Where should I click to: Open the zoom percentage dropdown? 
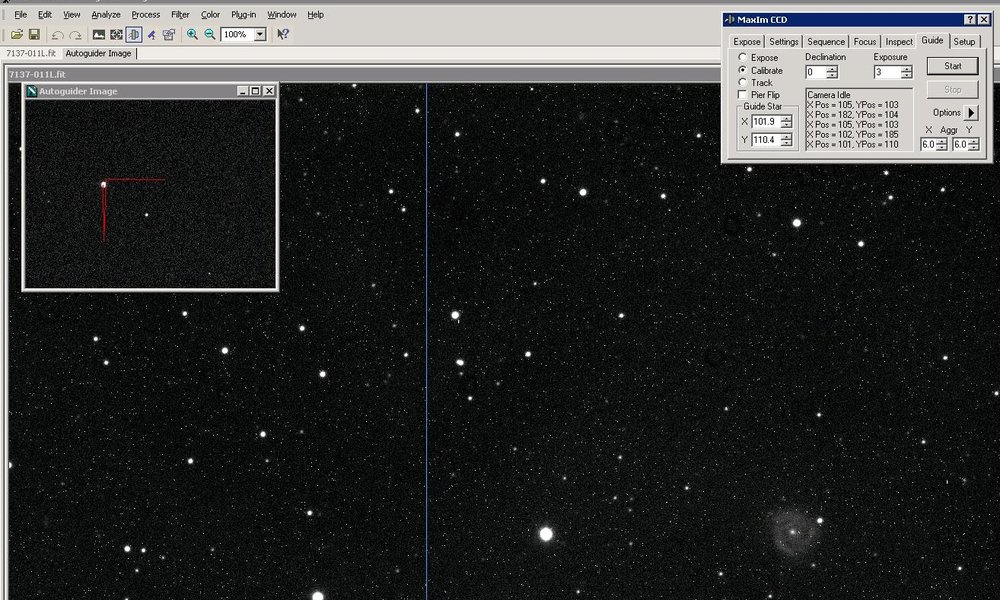260,34
